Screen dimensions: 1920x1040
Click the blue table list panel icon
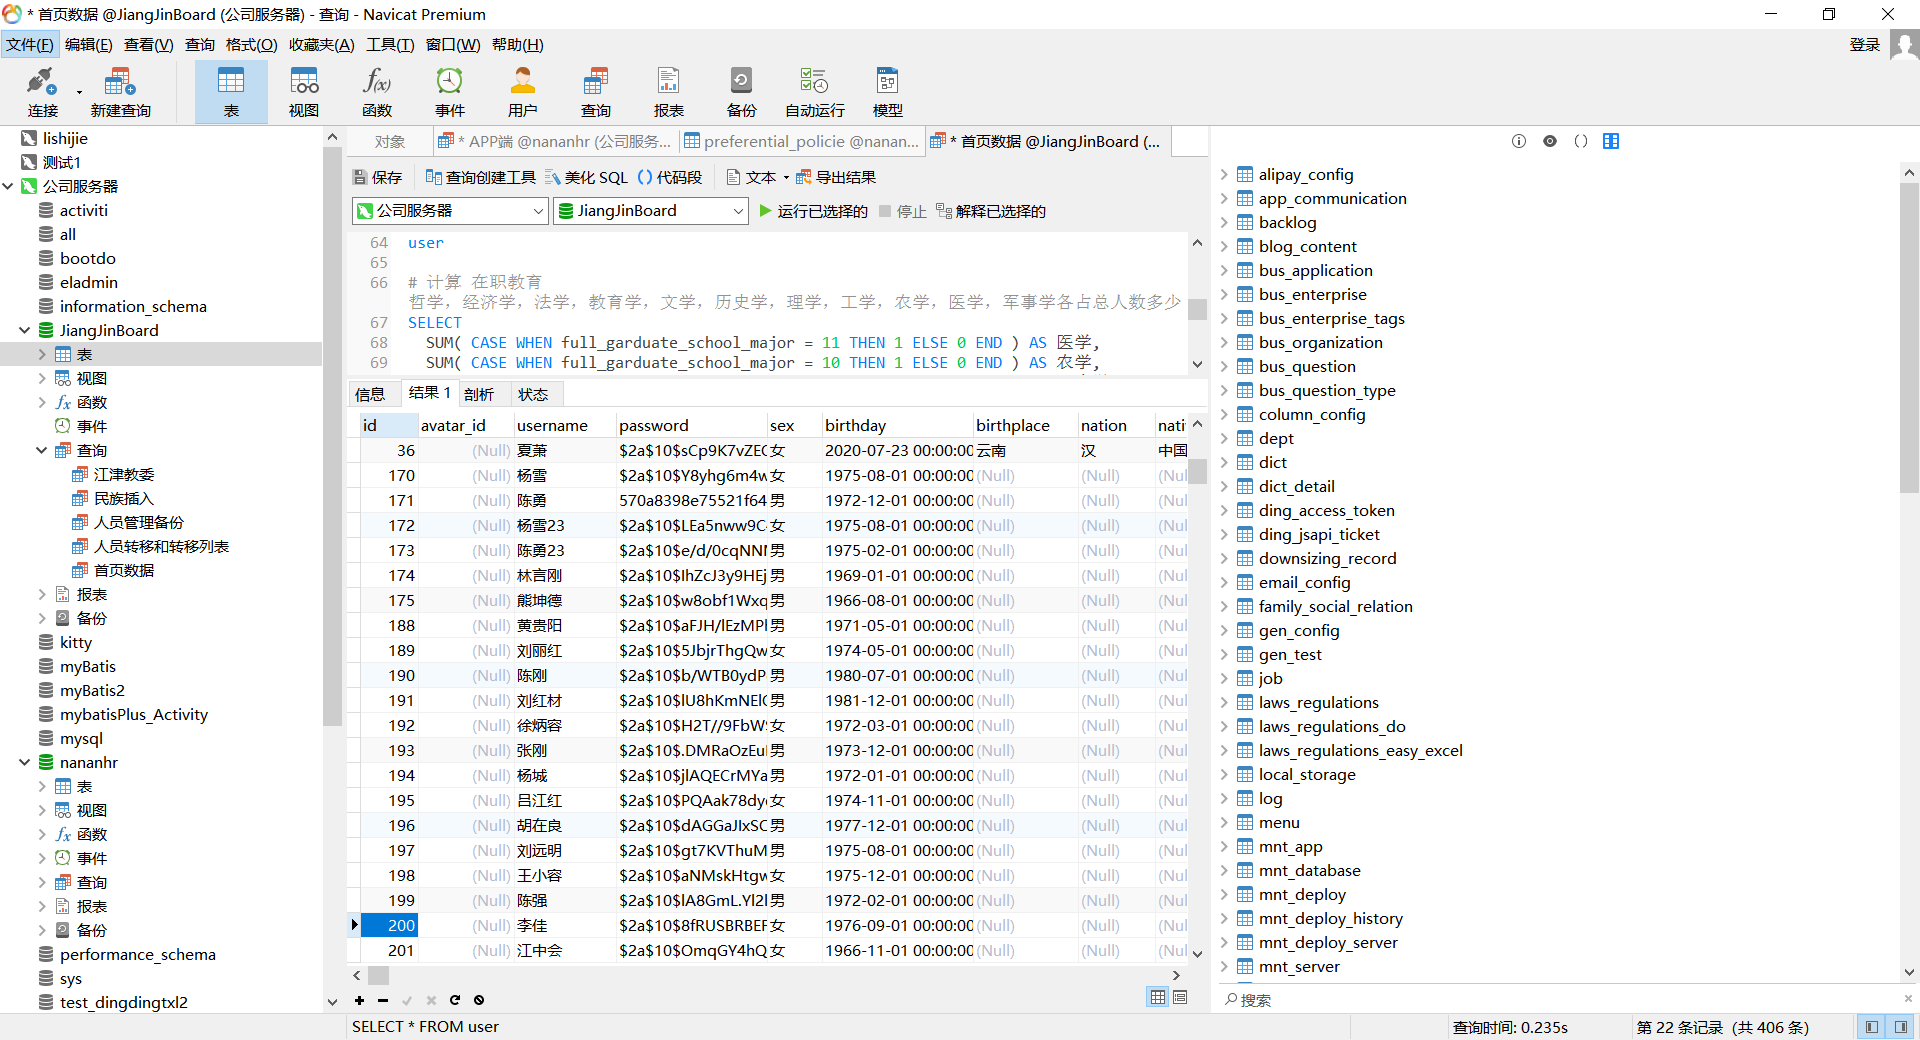[x=1611, y=141]
